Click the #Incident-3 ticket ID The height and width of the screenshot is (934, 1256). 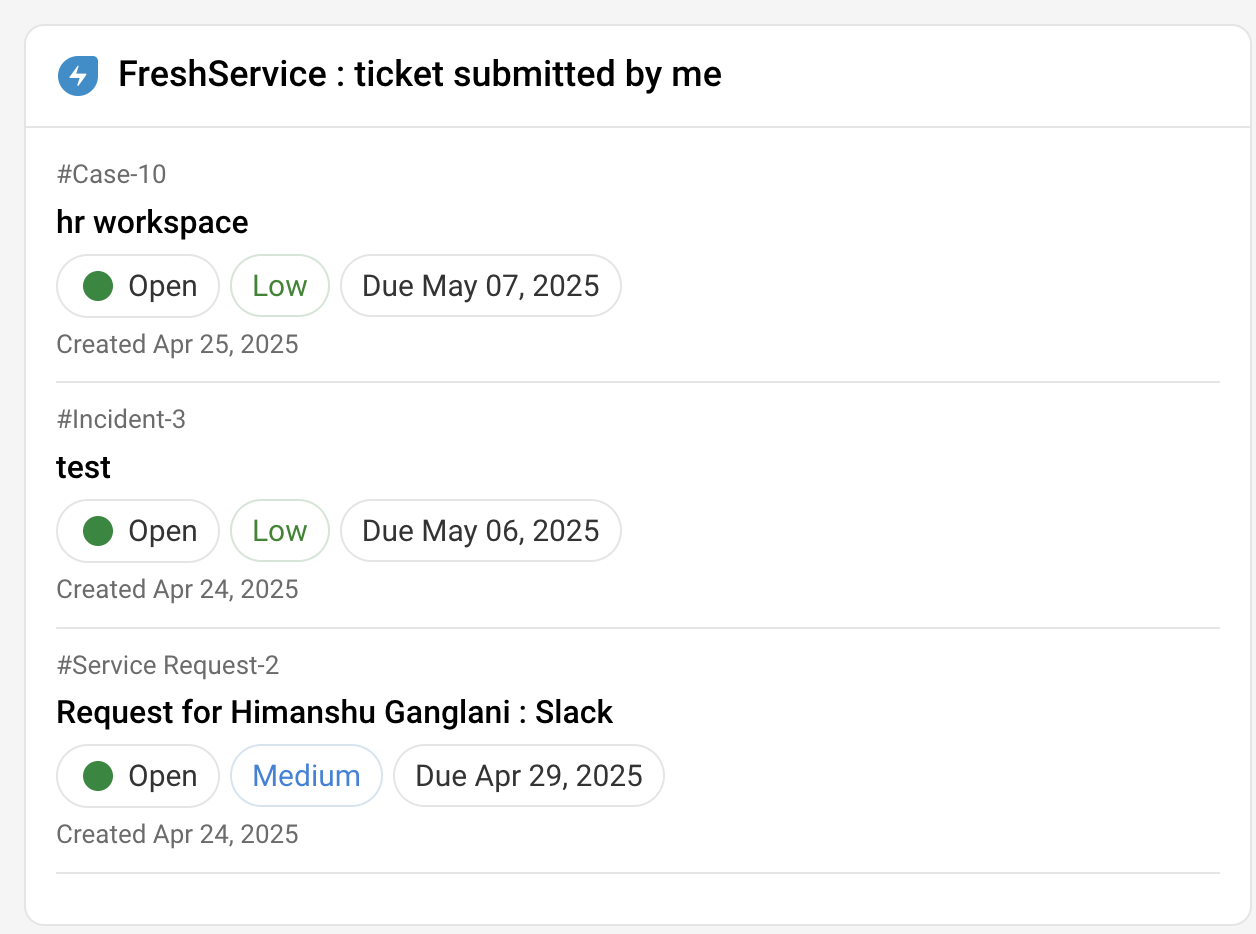click(121, 419)
